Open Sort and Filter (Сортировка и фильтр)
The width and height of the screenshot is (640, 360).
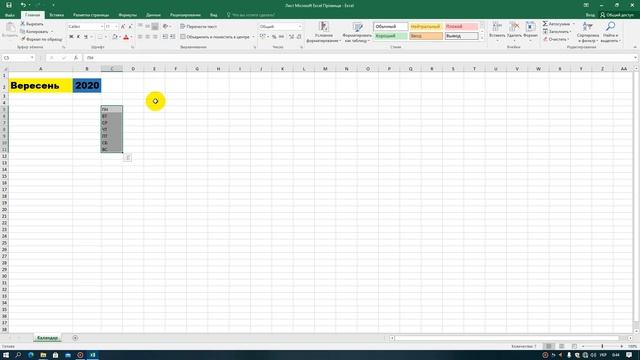588,32
